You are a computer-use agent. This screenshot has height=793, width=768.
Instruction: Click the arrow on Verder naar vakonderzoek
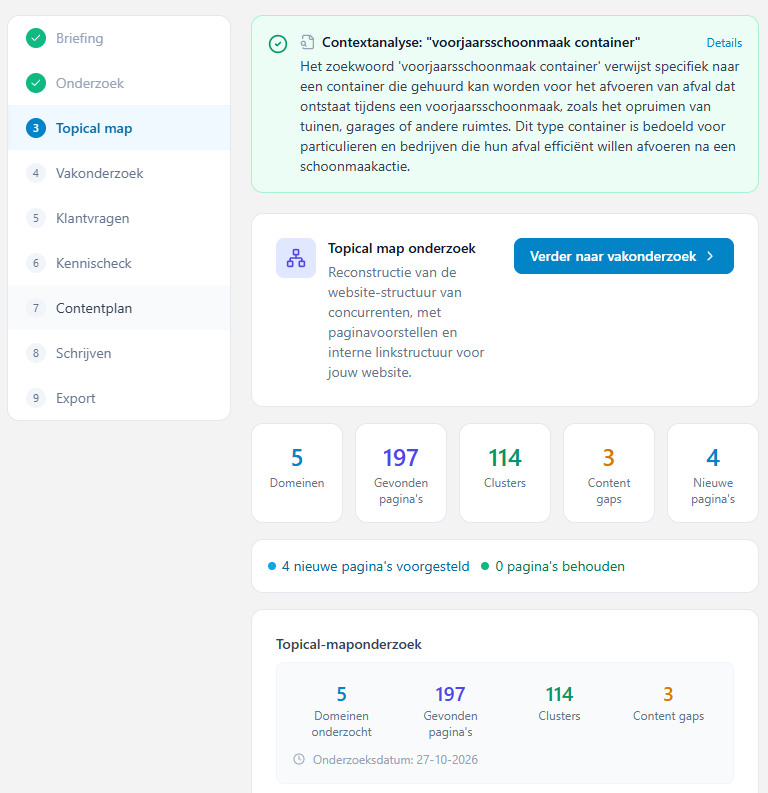[710, 256]
